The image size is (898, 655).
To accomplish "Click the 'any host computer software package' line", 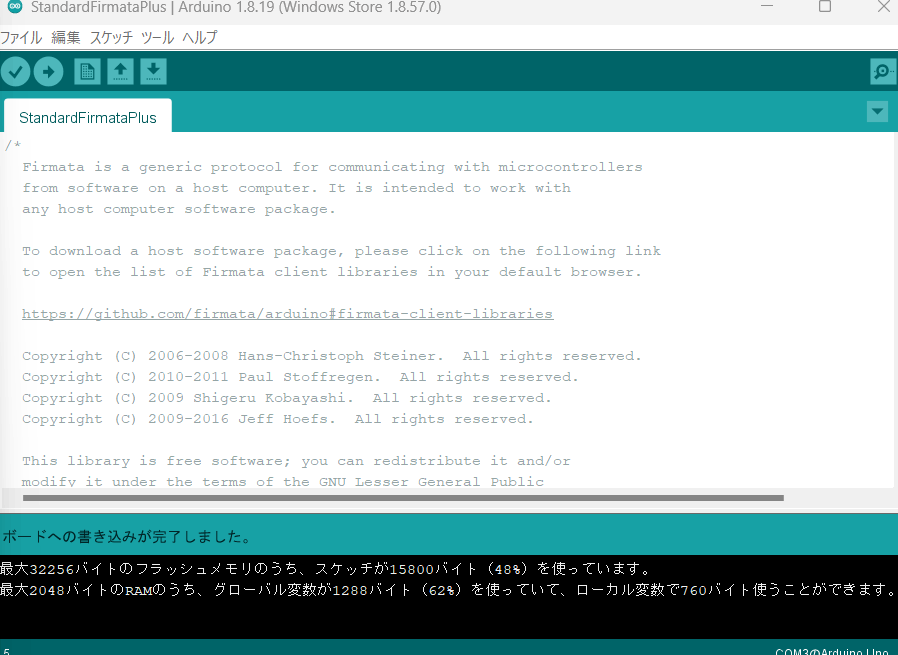I will pyautogui.click(x=179, y=209).
